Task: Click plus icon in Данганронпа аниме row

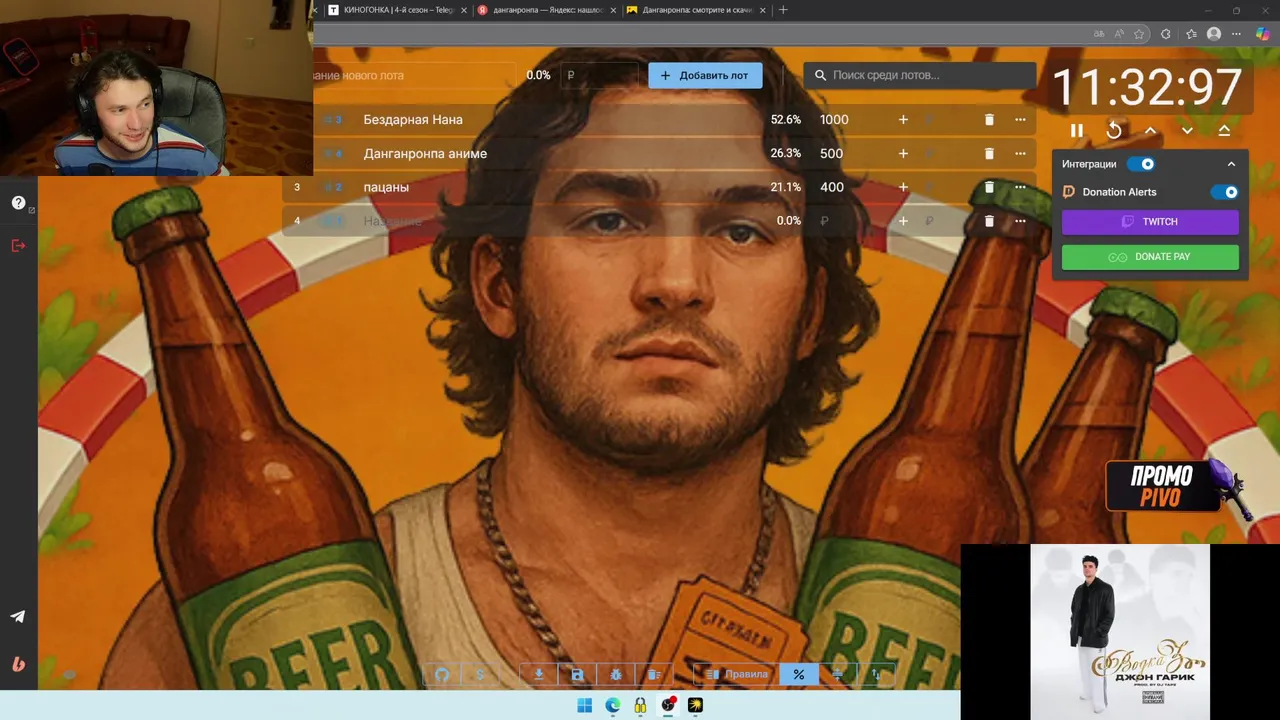Action: pos(903,153)
